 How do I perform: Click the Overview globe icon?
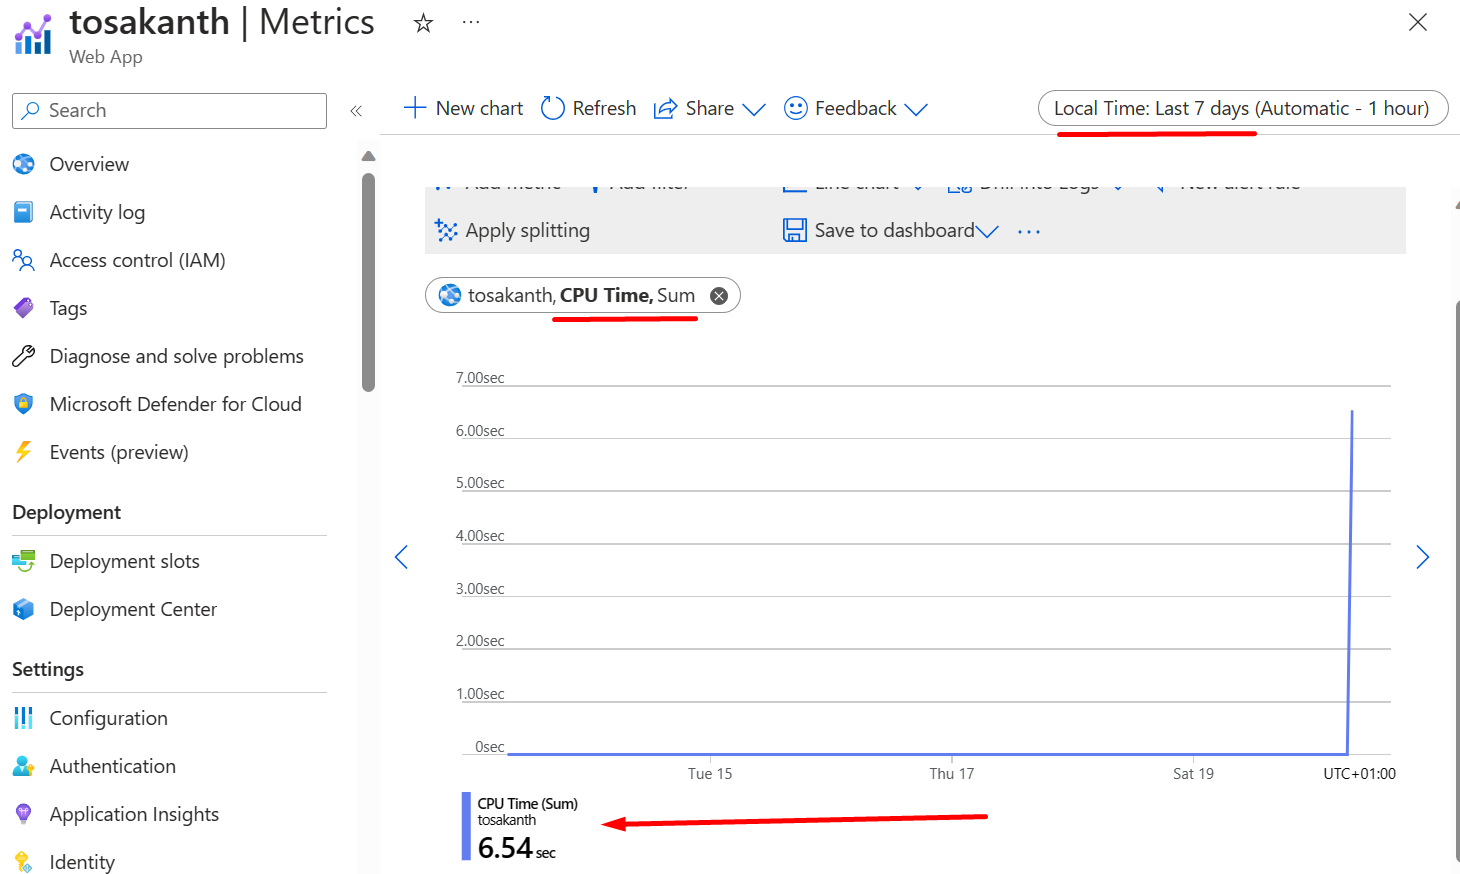tap(24, 164)
